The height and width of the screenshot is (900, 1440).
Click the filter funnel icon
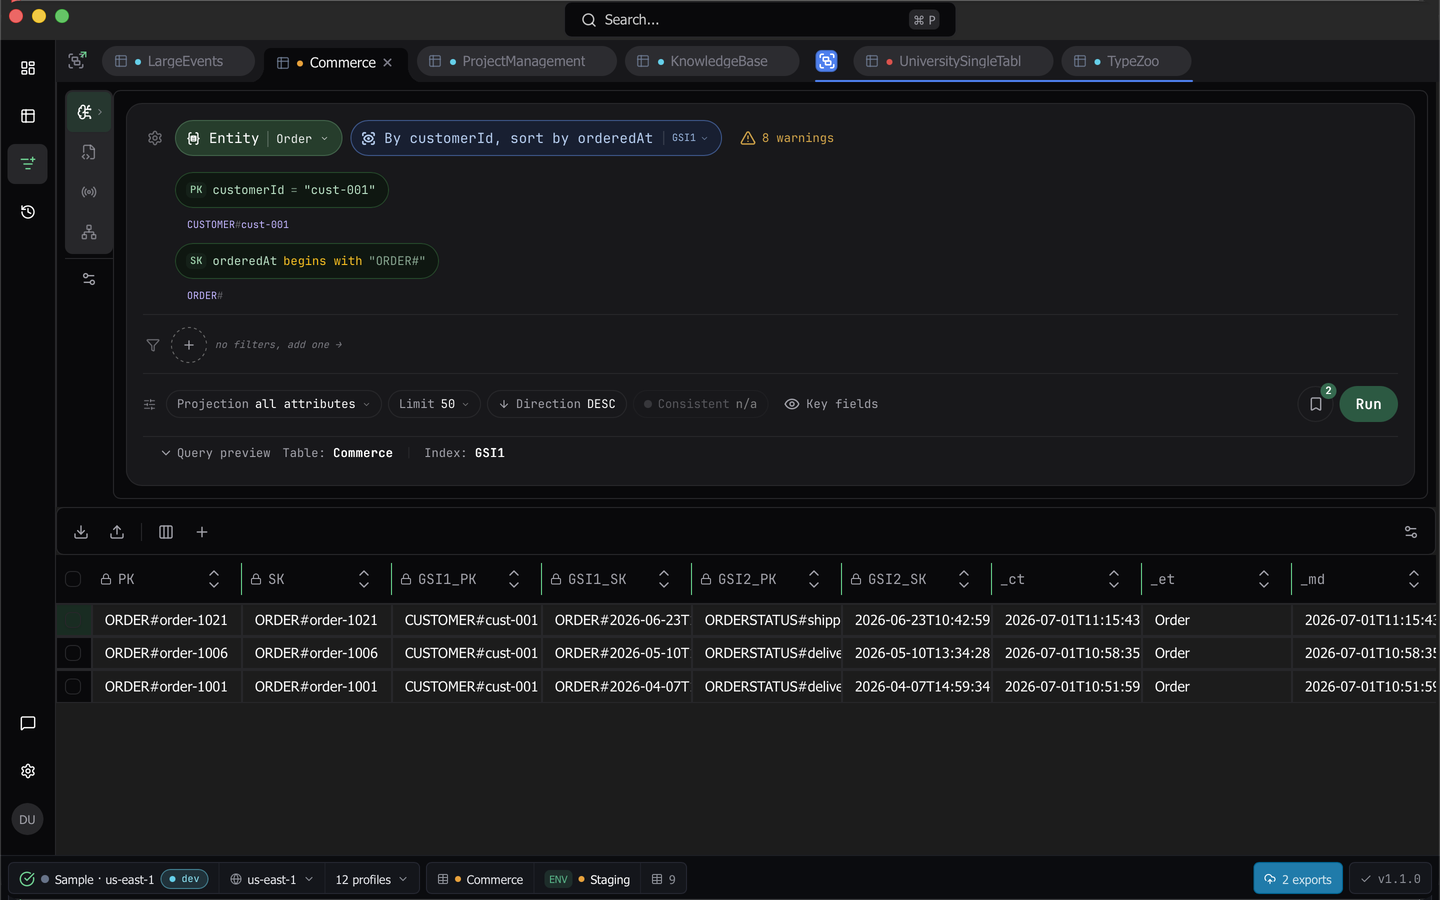tap(153, 345)
